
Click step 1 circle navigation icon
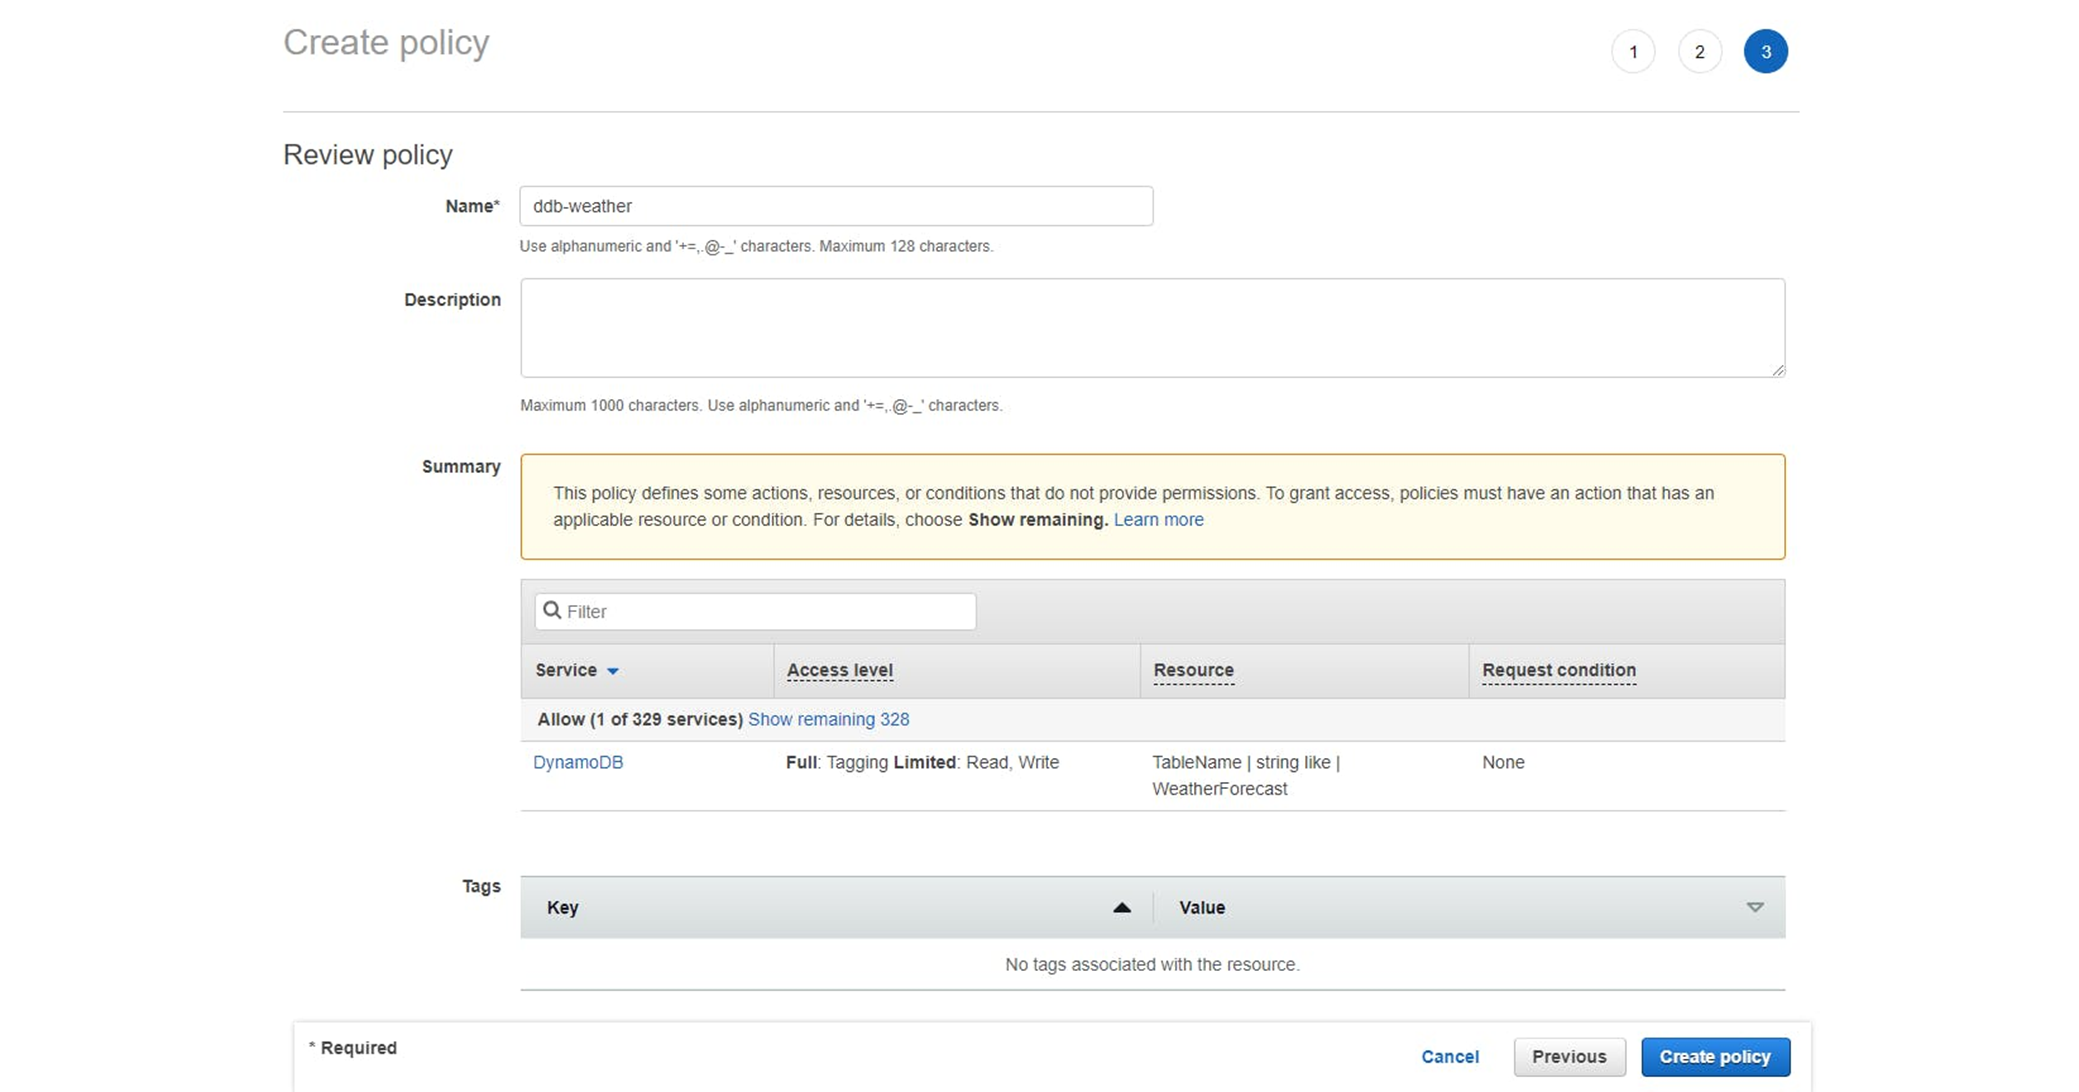(1634, 51)
